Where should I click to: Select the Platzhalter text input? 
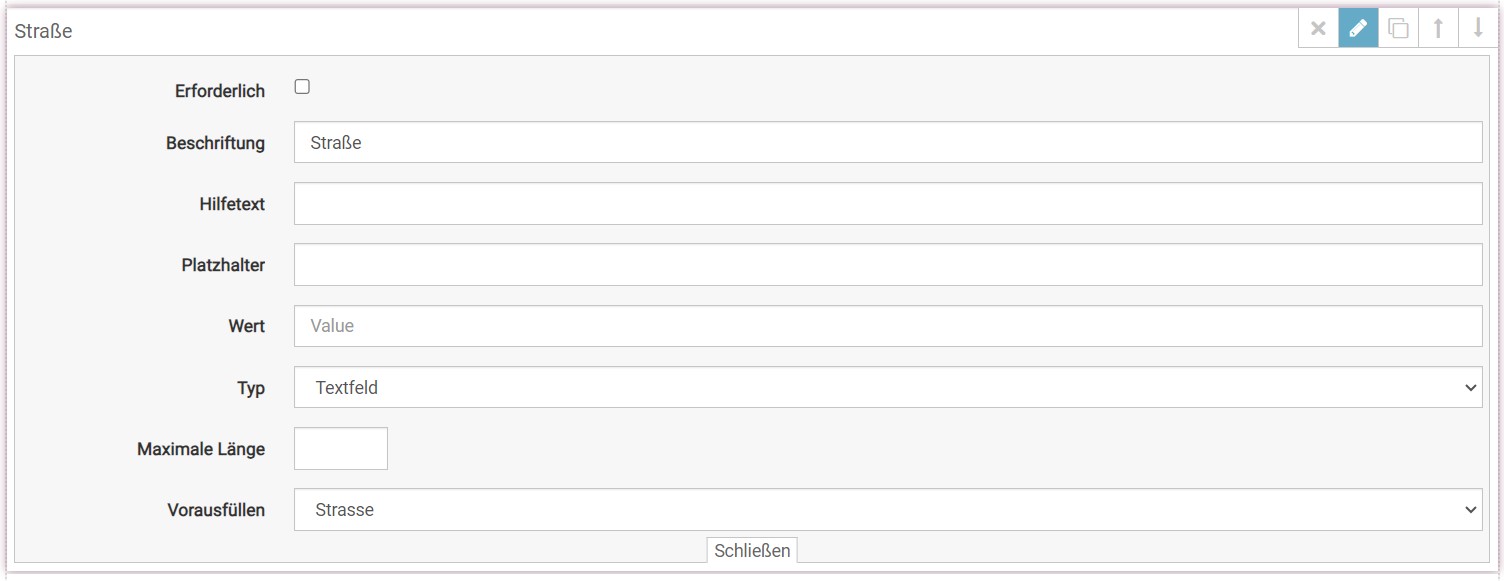point(887,265)
